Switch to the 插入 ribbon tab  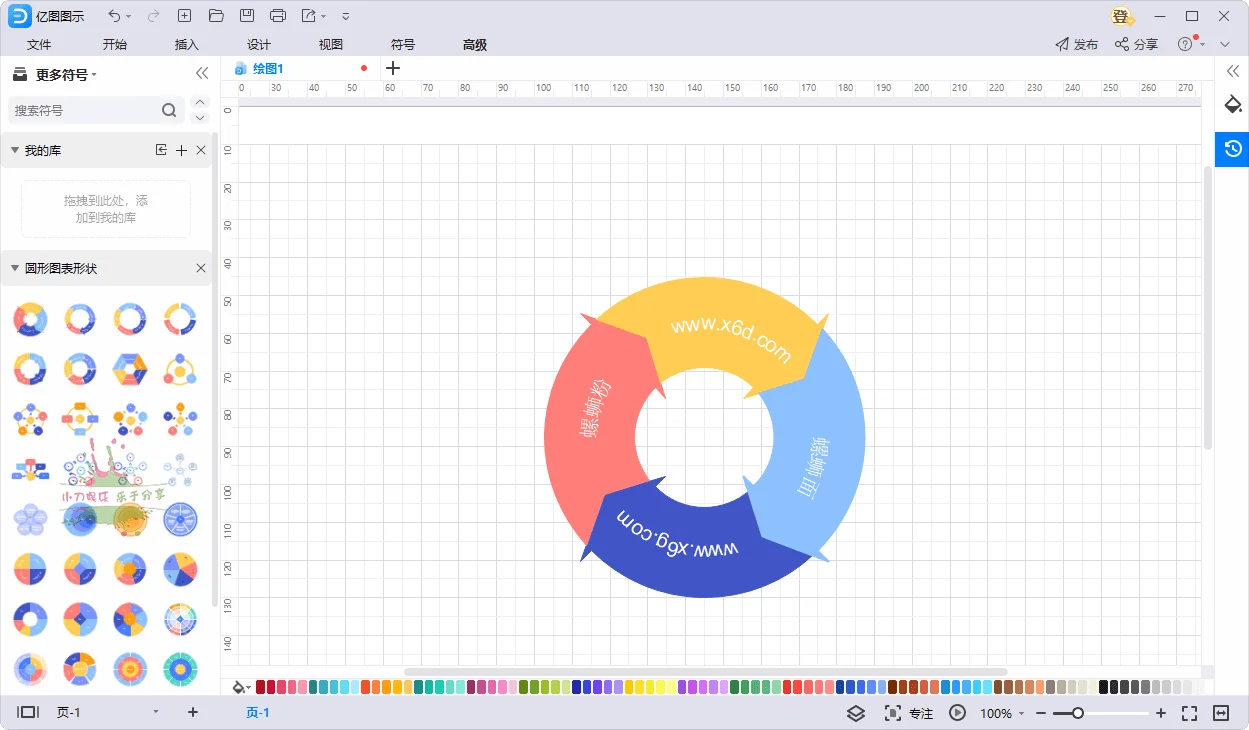point(185,44)
